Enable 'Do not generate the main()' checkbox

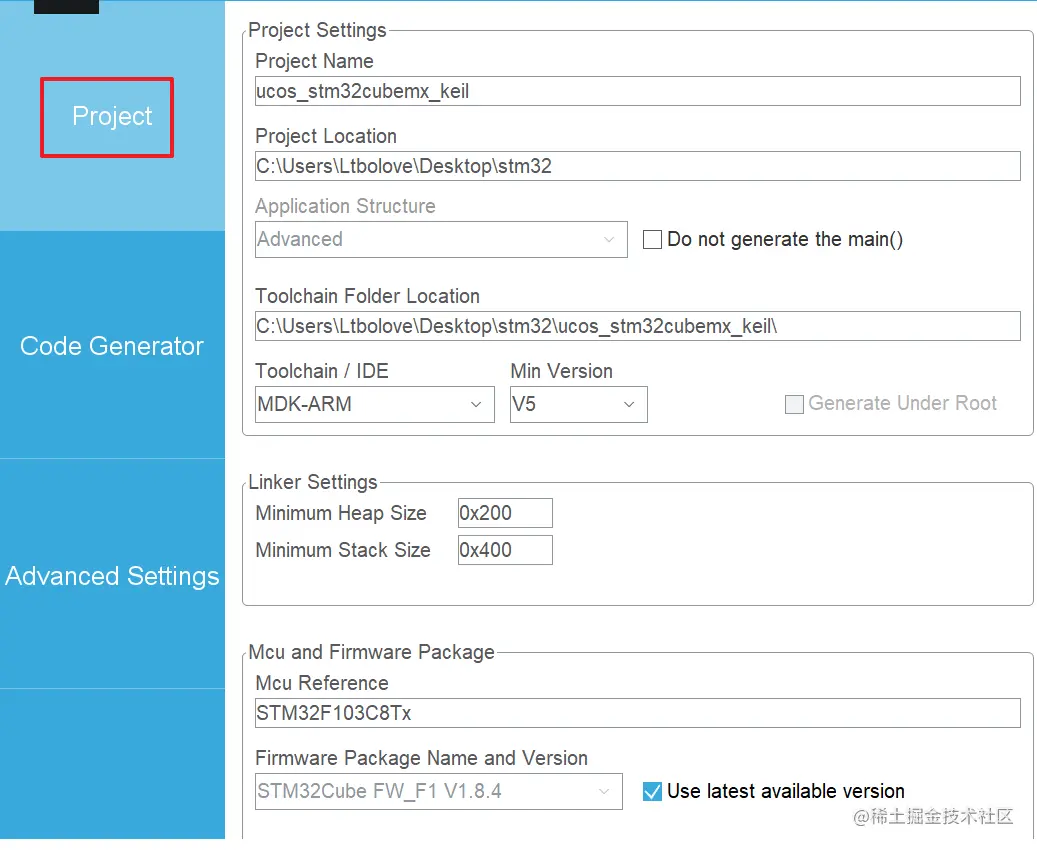(x=652, y=240)
